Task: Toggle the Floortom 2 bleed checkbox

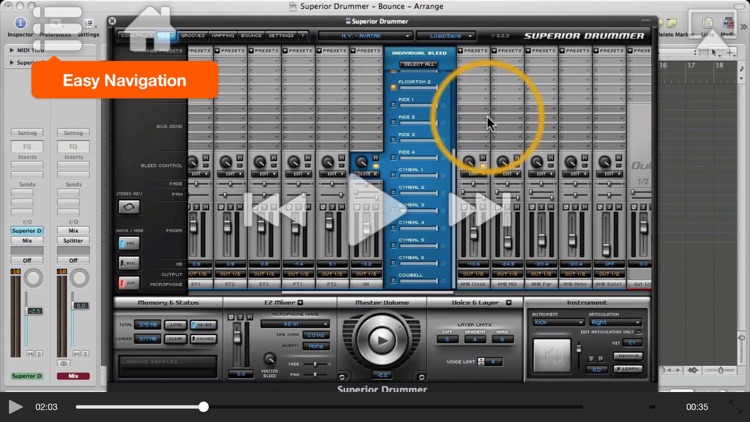Action: (x=394, y=87)
